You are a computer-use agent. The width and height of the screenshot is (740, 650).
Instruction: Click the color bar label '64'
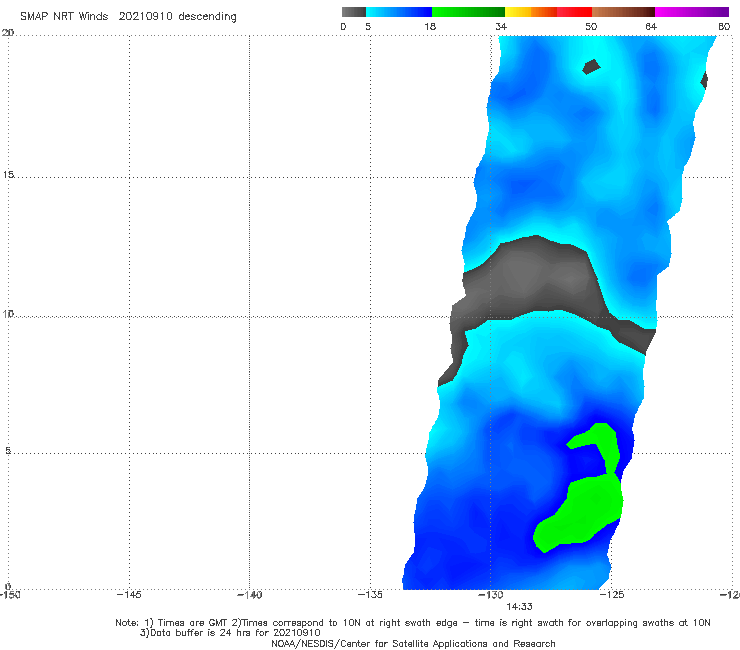pyautogui.click(x=651, y=26)
